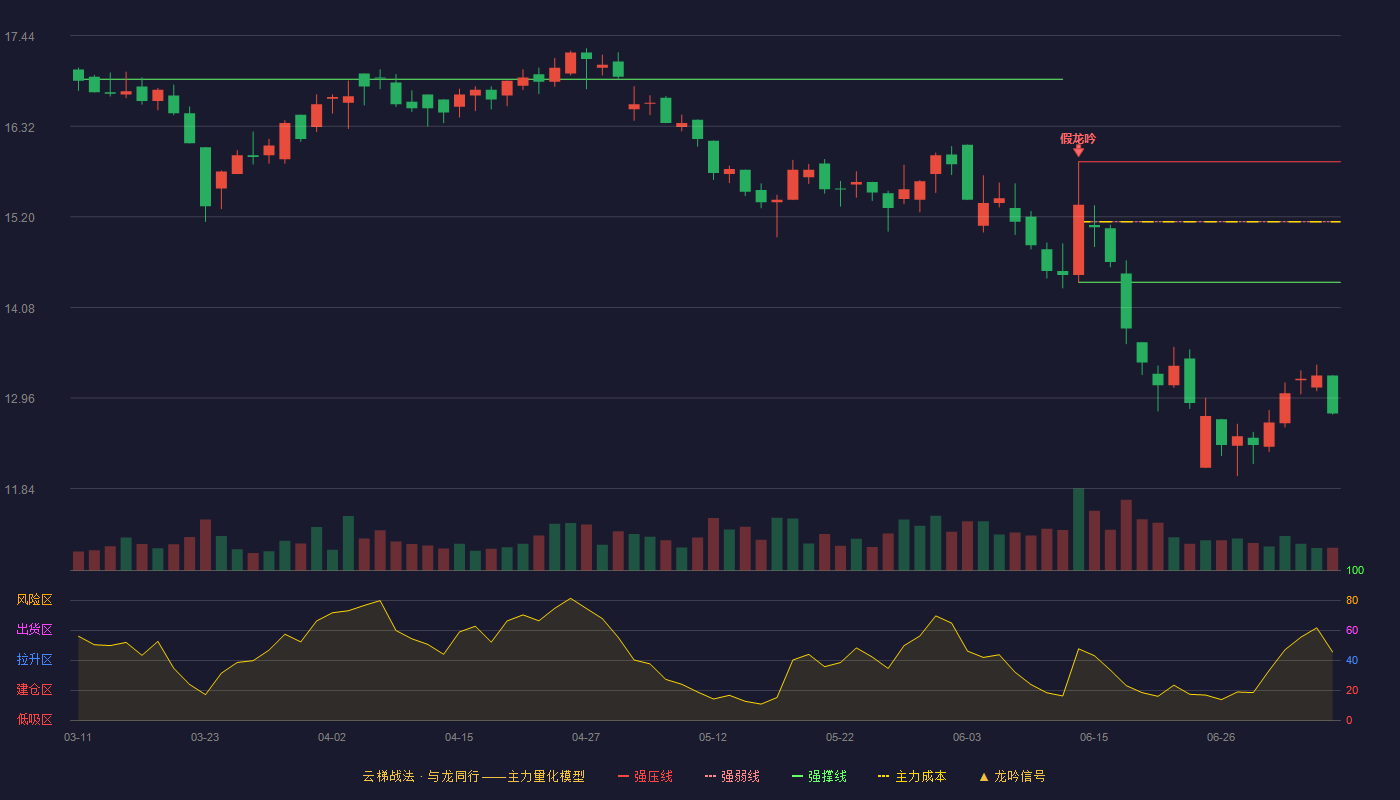1400x800 pixels.
Task: Click the 17.44 price axis label
Action: pyautogui.click(x=19, y=37)
